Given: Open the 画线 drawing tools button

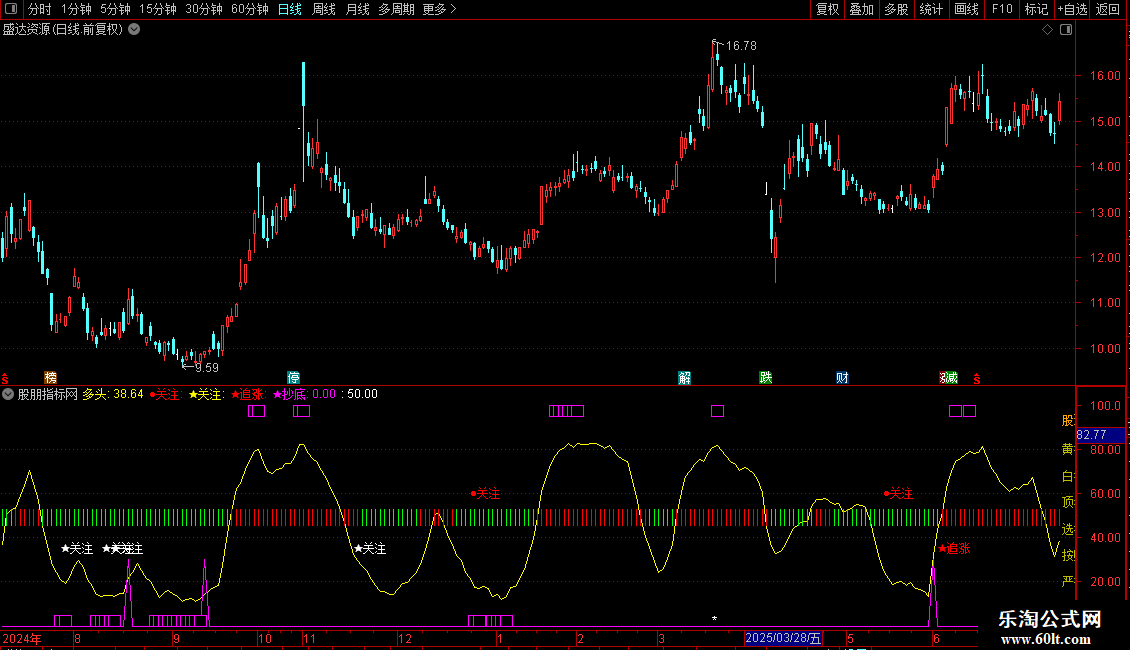Looking at the screenshot, I should click(x=966, y=9).
